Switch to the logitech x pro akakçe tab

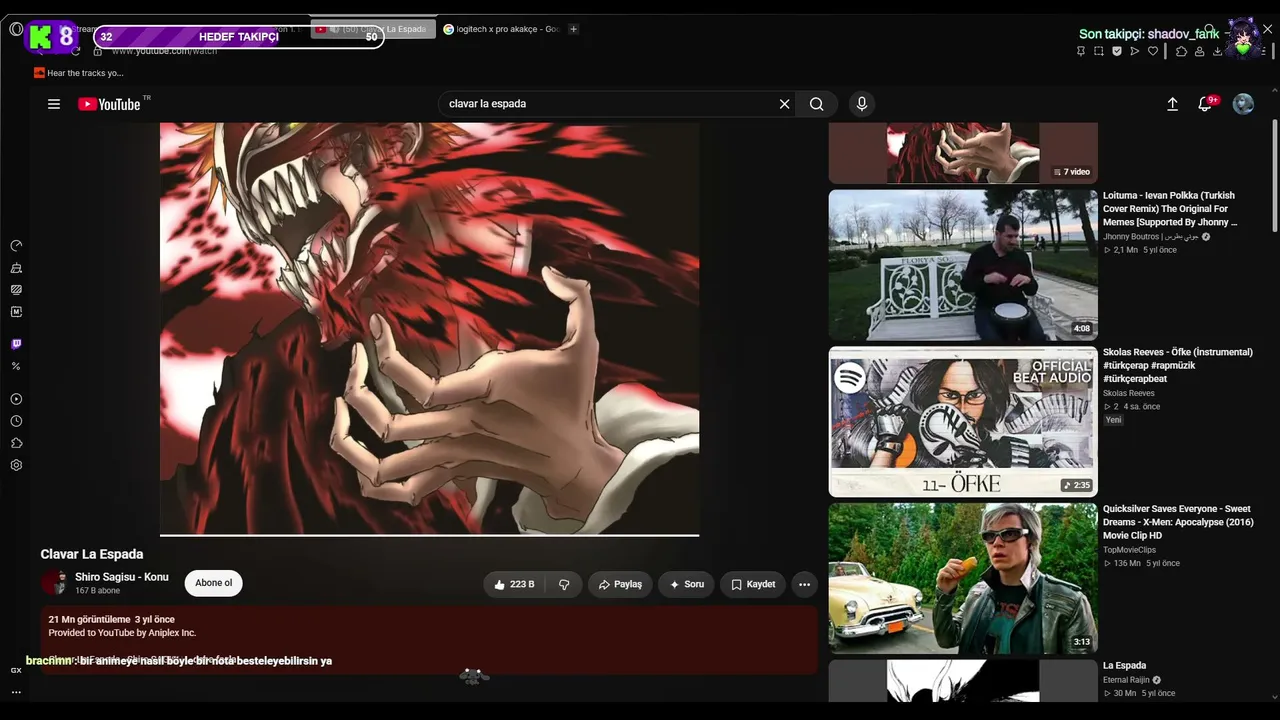click(501, 29)
